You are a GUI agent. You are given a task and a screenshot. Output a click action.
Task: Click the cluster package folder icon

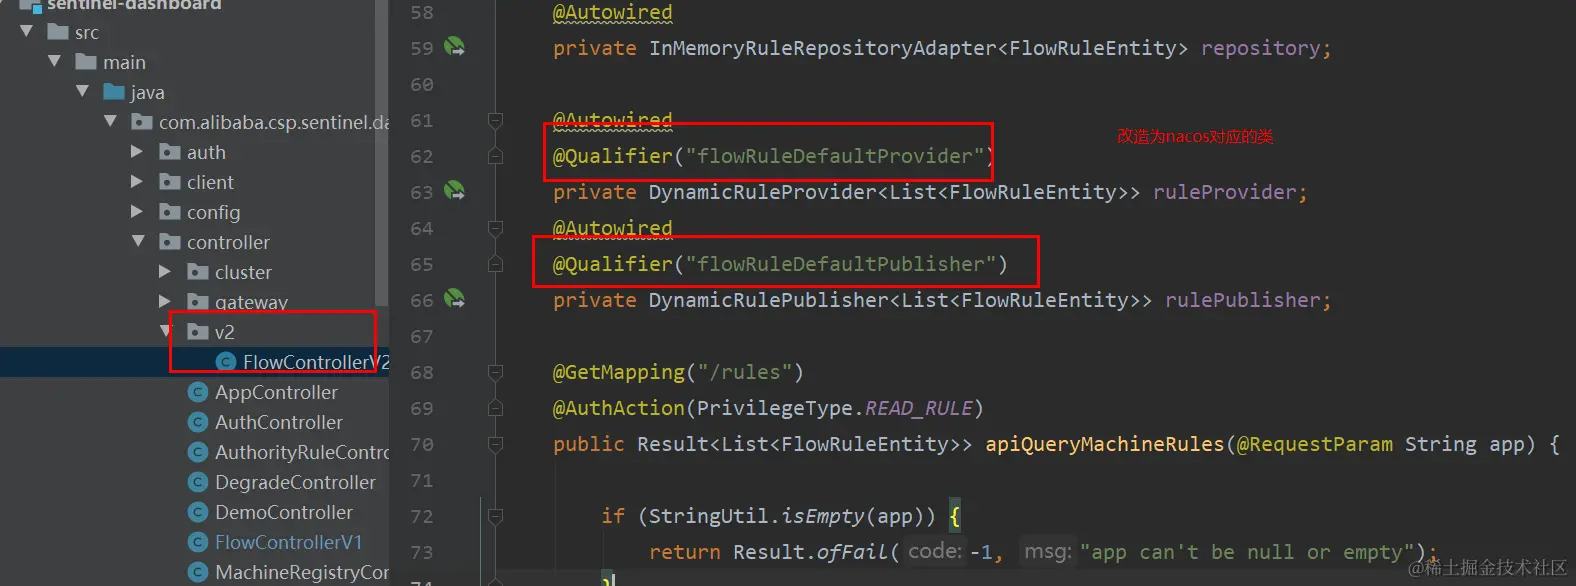tap(198, 272)
